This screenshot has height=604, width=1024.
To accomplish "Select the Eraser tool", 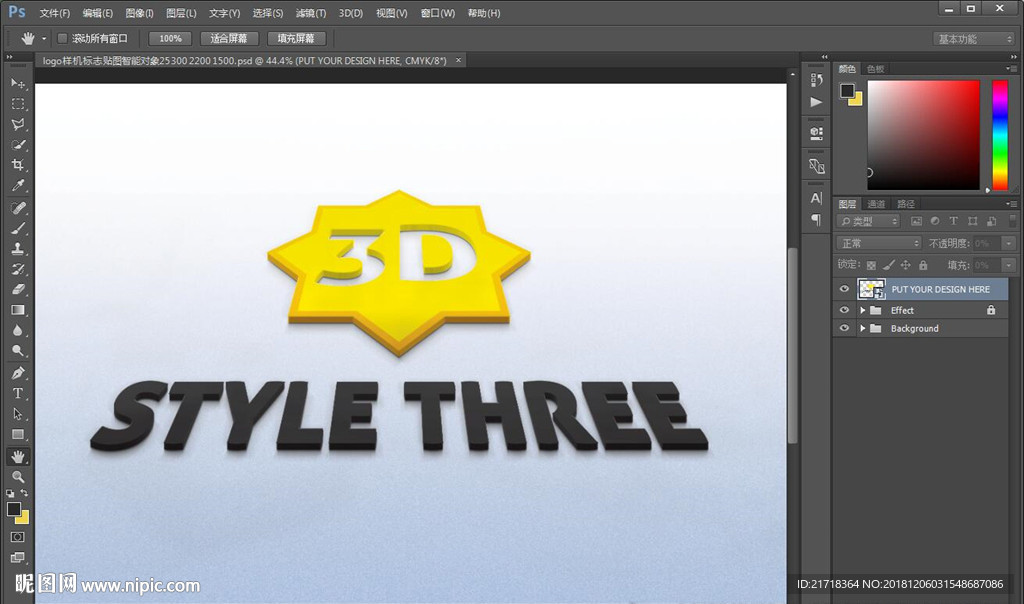I will tap(18, 289).
